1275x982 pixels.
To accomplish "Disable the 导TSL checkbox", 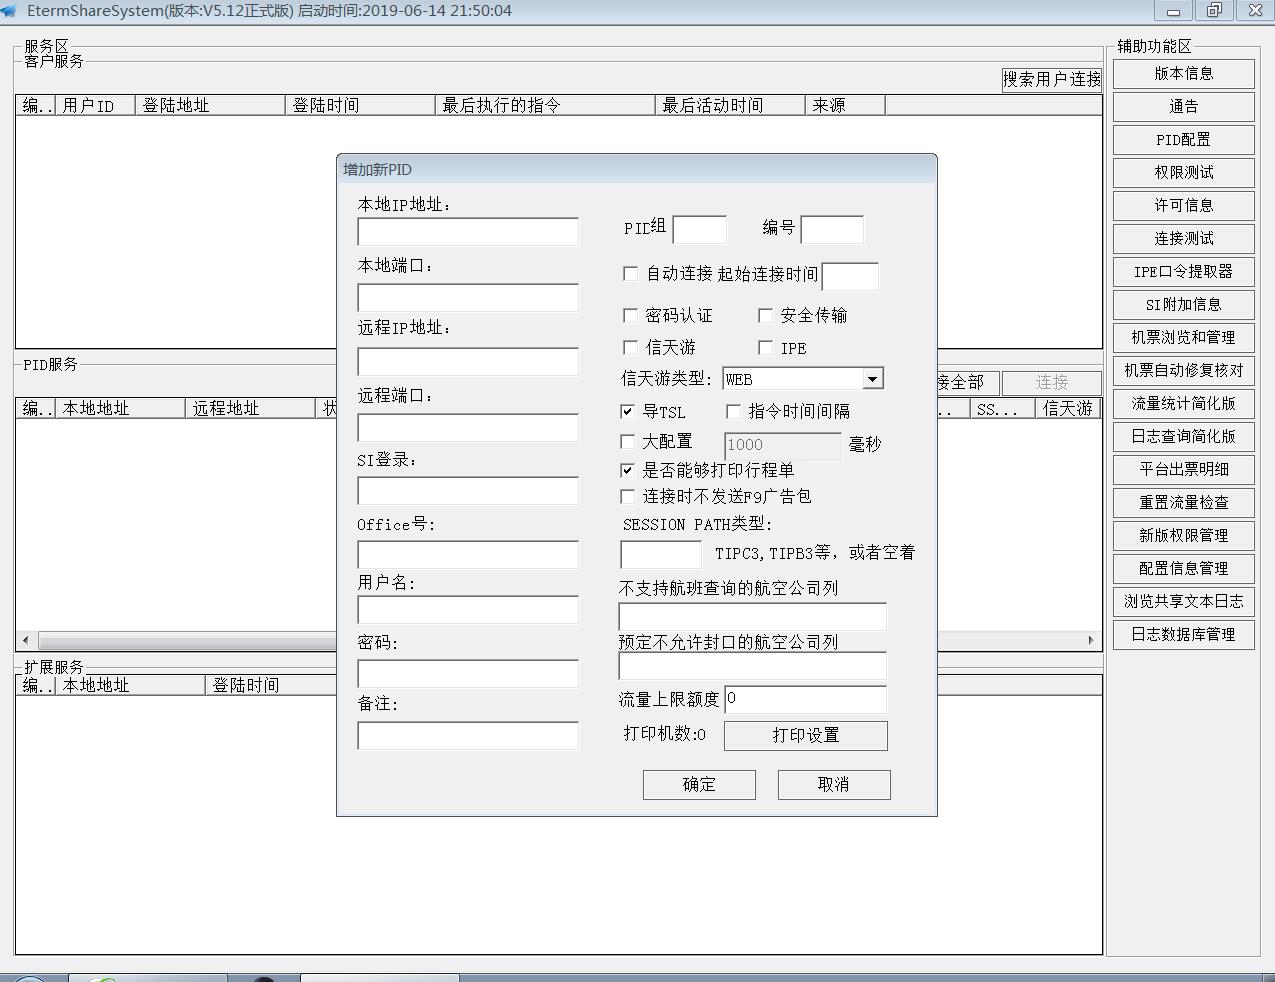I will (x=627, y=411).
